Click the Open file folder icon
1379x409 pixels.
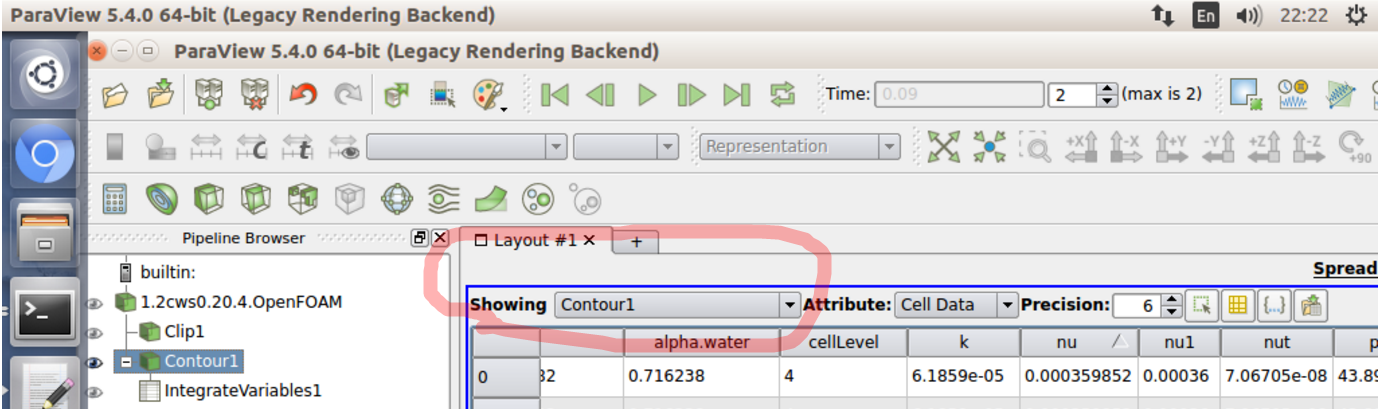click(x=116, y=95)
